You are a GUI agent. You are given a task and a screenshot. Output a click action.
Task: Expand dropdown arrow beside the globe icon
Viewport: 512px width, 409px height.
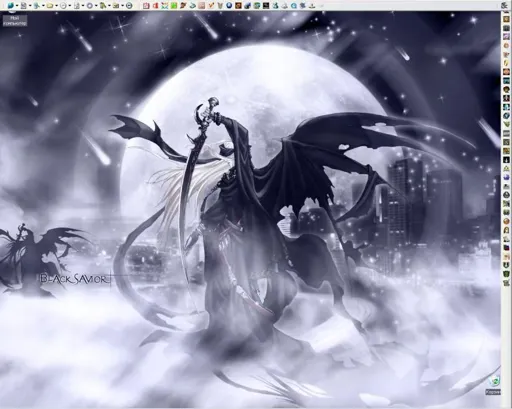click(x=17, y=6)
